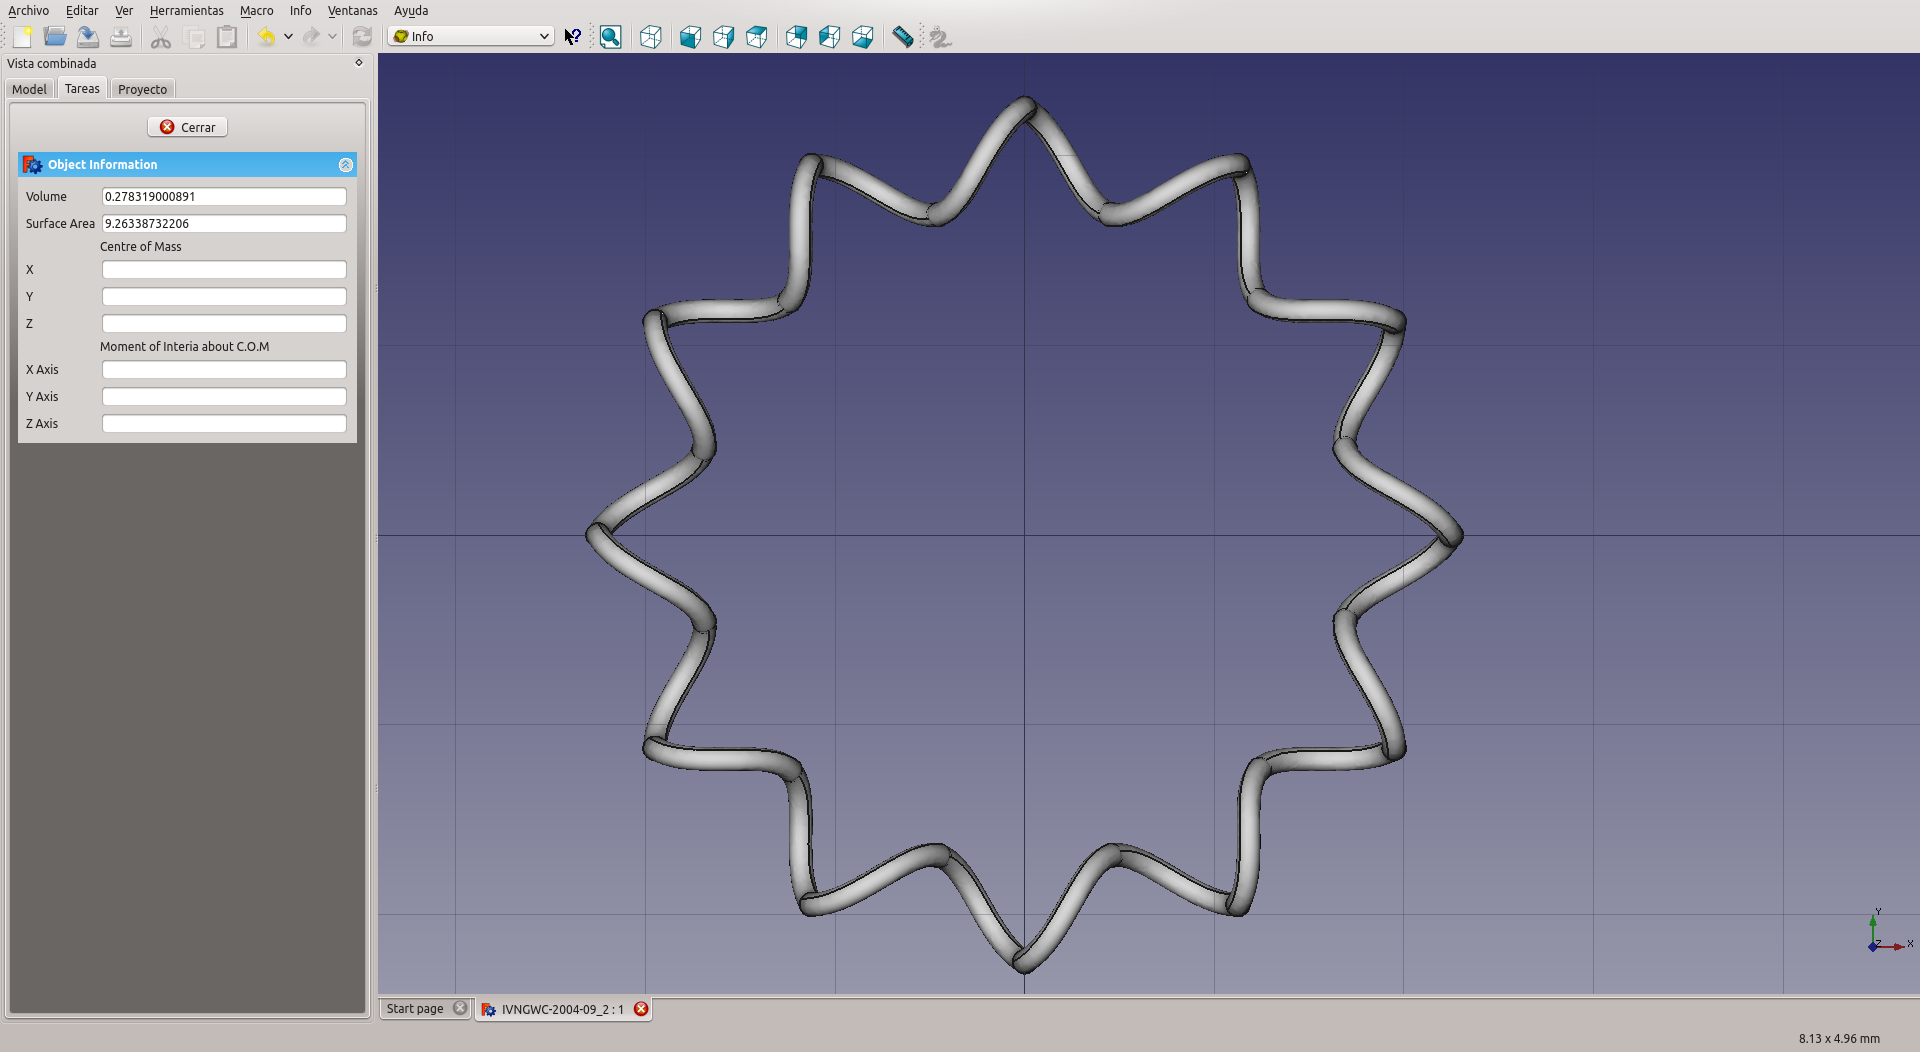Set right view
Viewport: 1920px width, 1052px height.
(756, 37)
